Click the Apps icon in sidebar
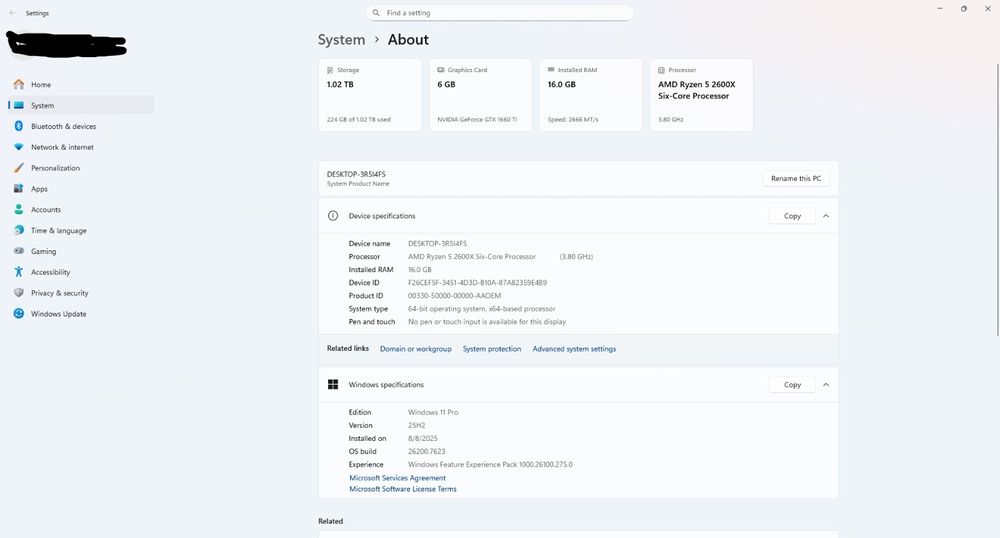This screenshot has height=538, width=1000. tap(19, 189)
